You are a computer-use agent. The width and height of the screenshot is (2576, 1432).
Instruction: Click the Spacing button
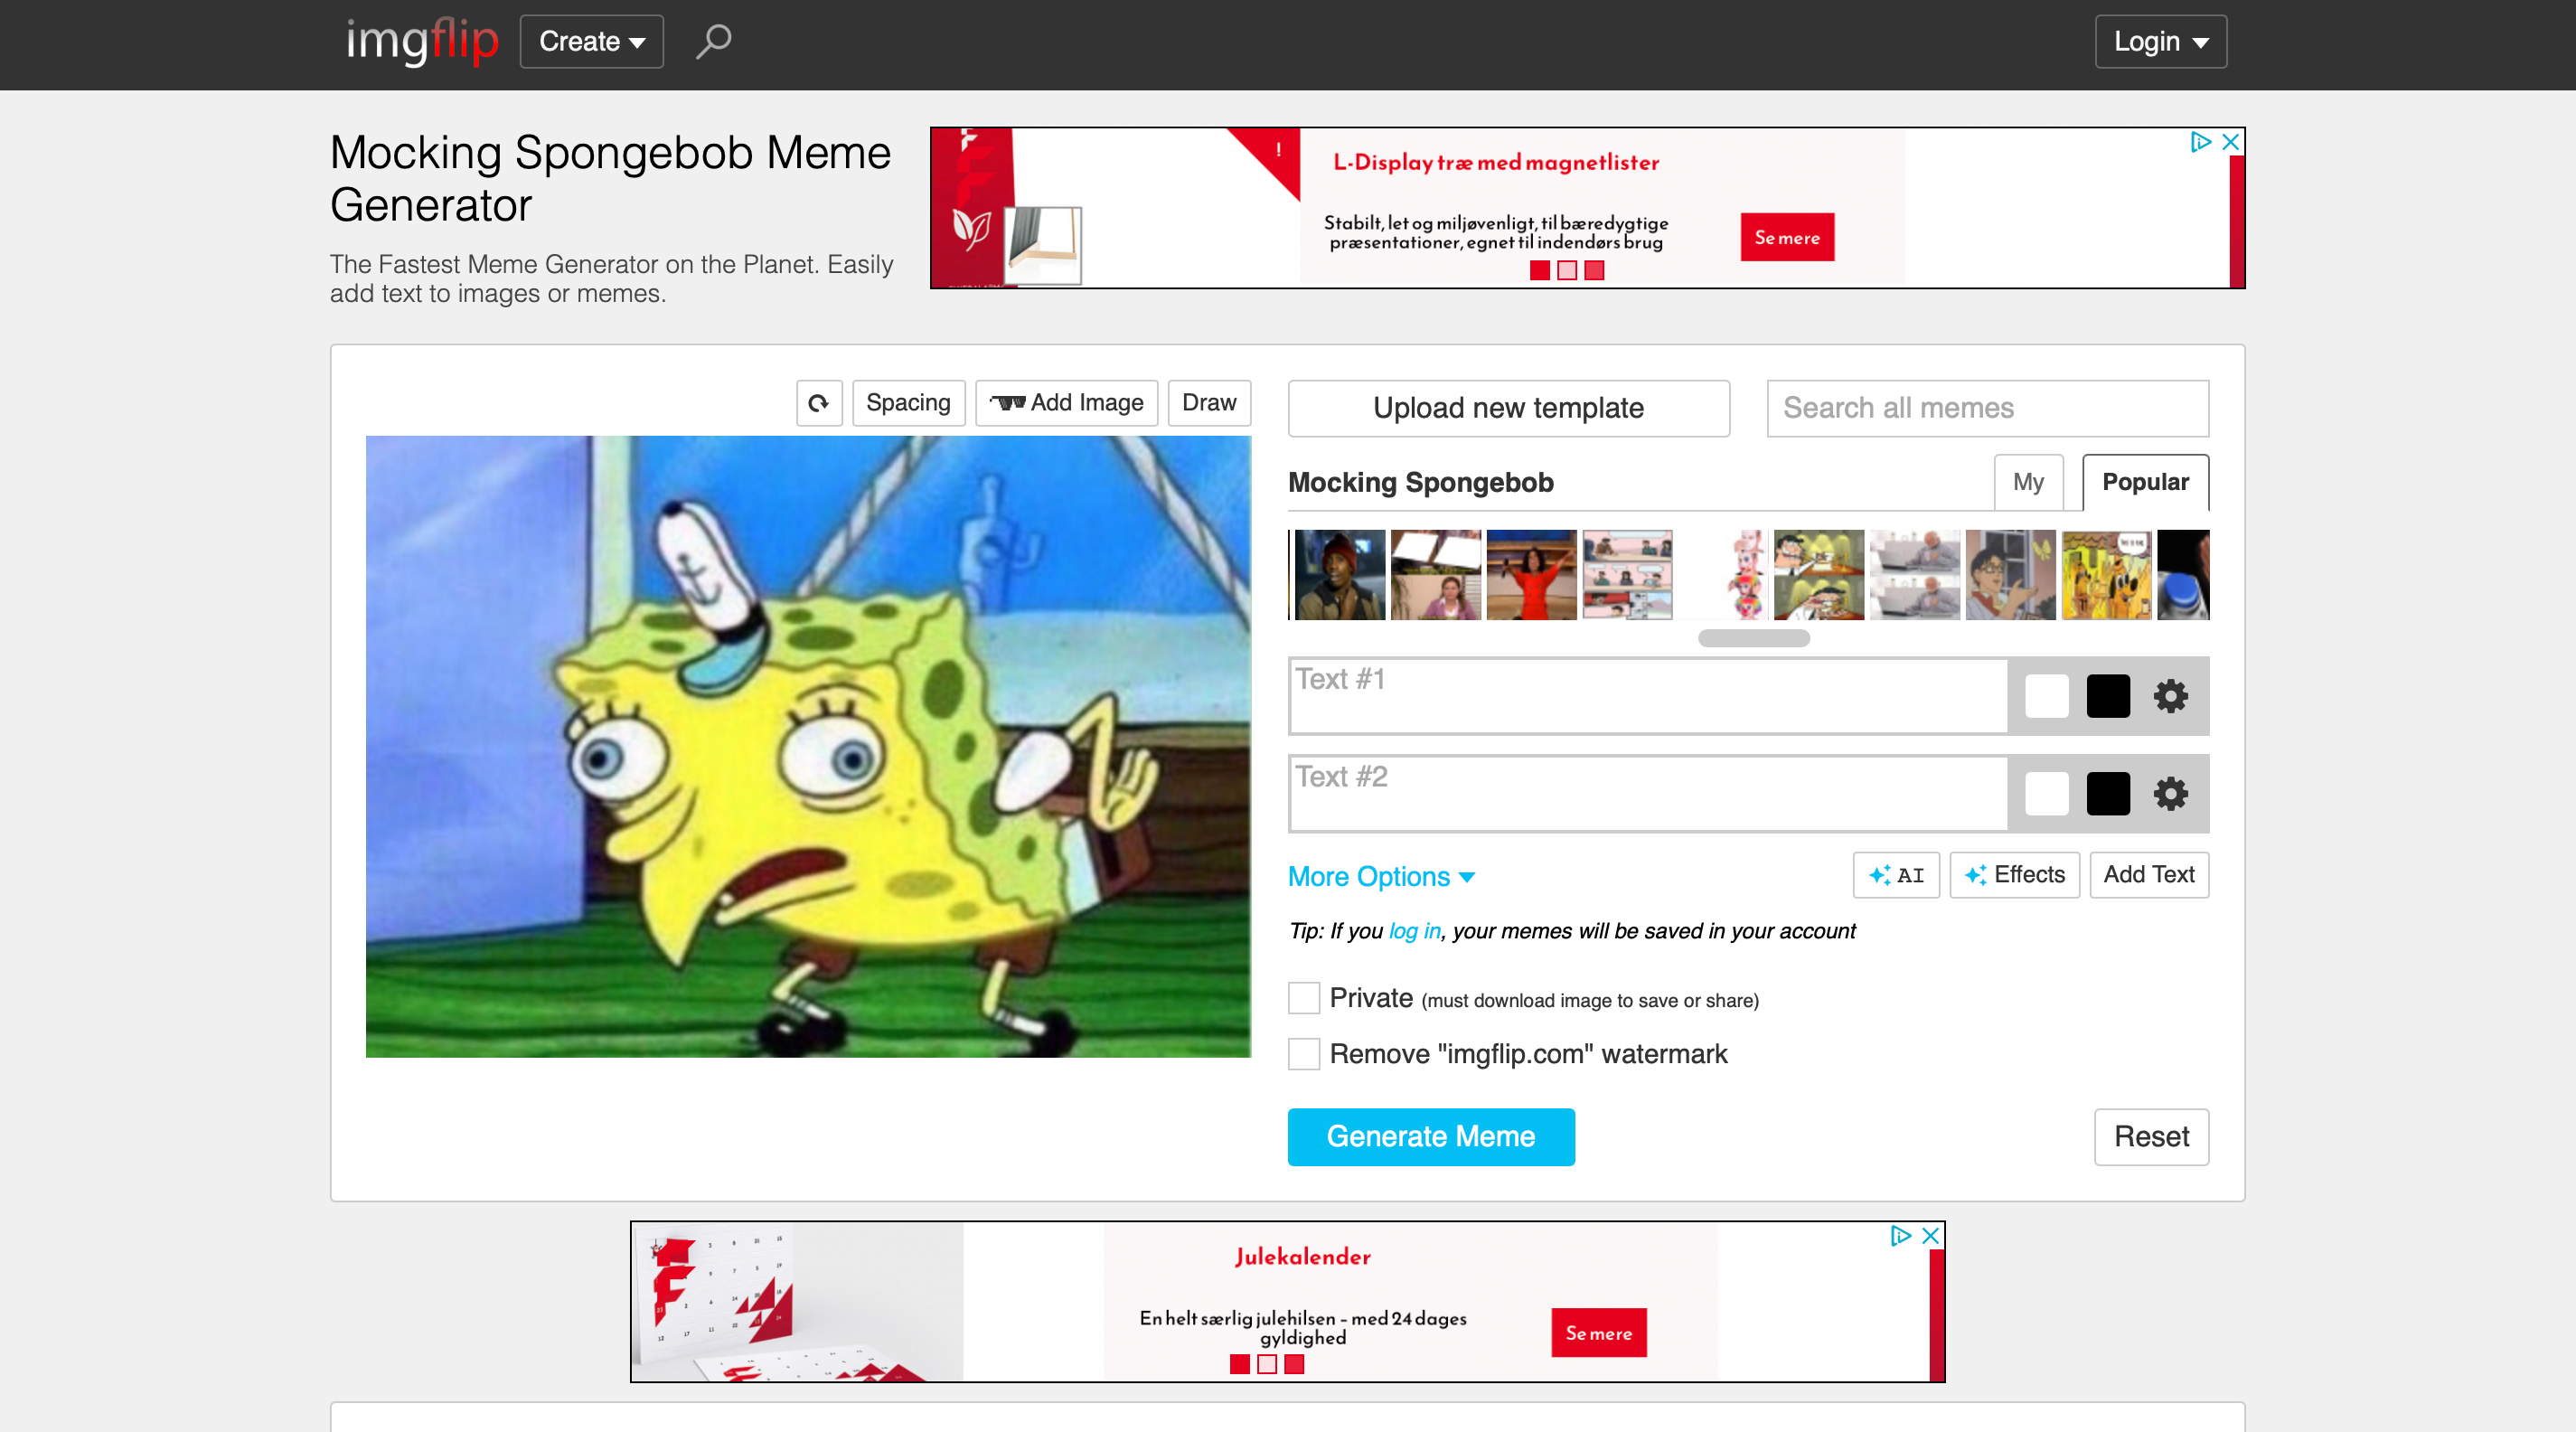[909, 403]
